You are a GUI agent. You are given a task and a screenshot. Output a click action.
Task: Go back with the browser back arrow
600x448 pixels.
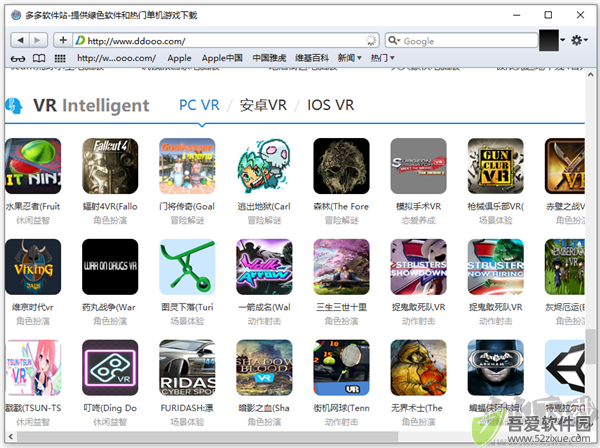(20, 40)
